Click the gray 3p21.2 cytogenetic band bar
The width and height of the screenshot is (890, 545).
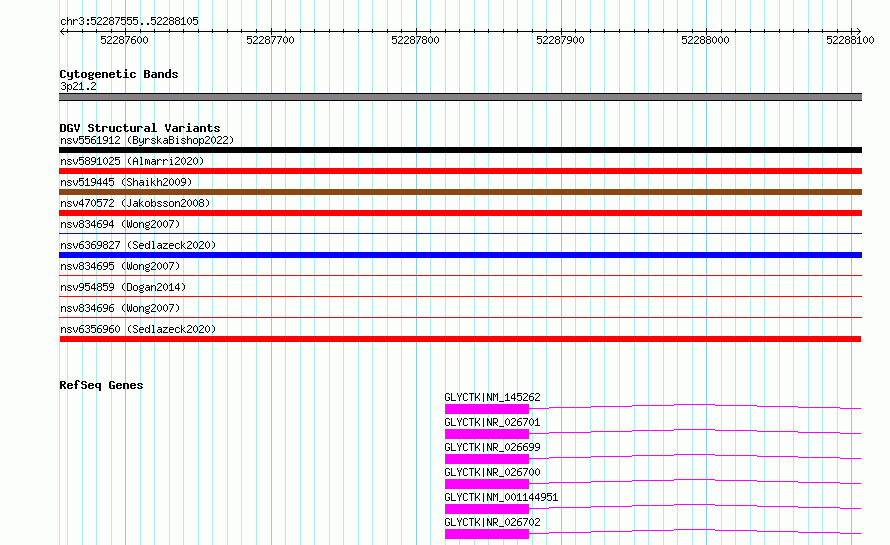(x=460, y=97)
